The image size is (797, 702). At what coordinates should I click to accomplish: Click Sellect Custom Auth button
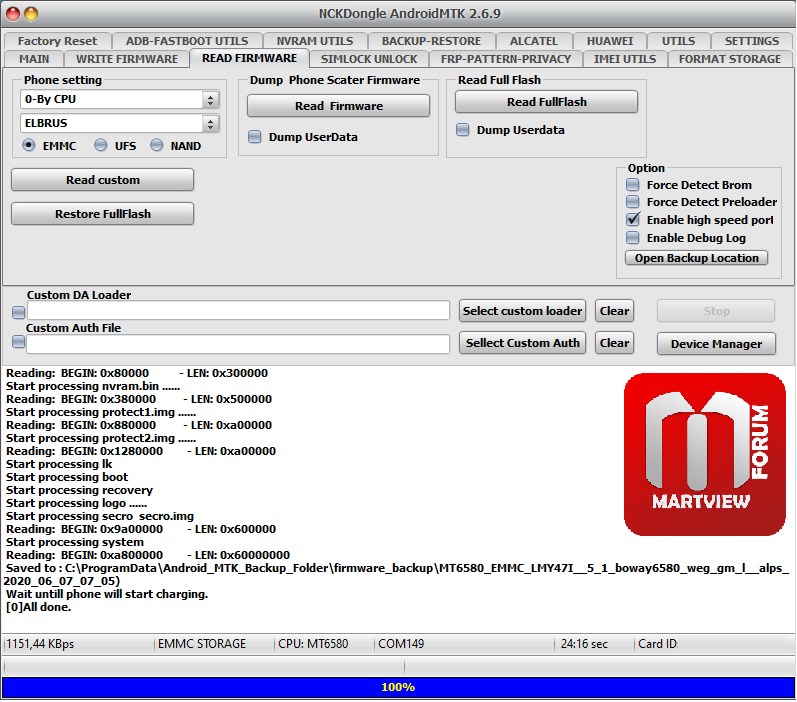pyautogui.click(x=522, y=343)
